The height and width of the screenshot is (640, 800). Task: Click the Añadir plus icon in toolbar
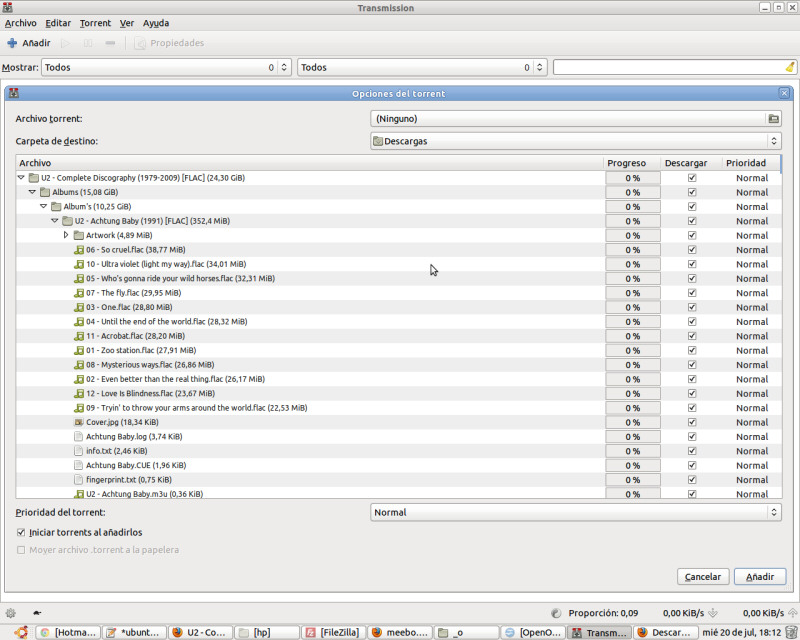(12, 43)
